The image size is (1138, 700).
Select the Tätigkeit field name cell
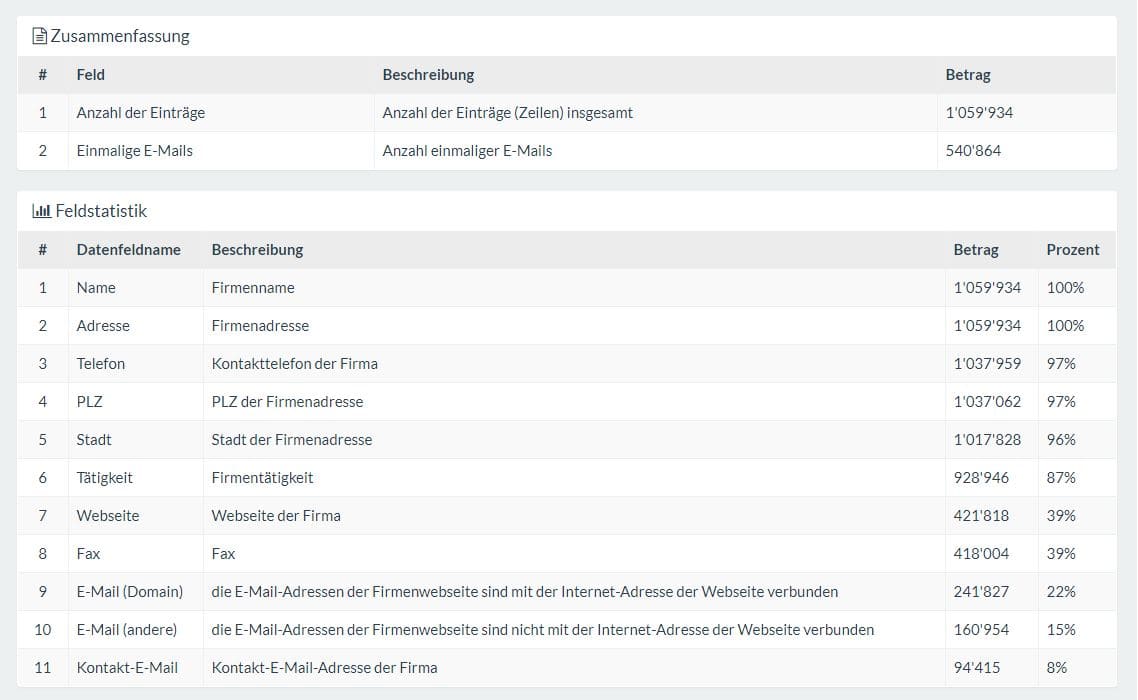click(104, 478)
